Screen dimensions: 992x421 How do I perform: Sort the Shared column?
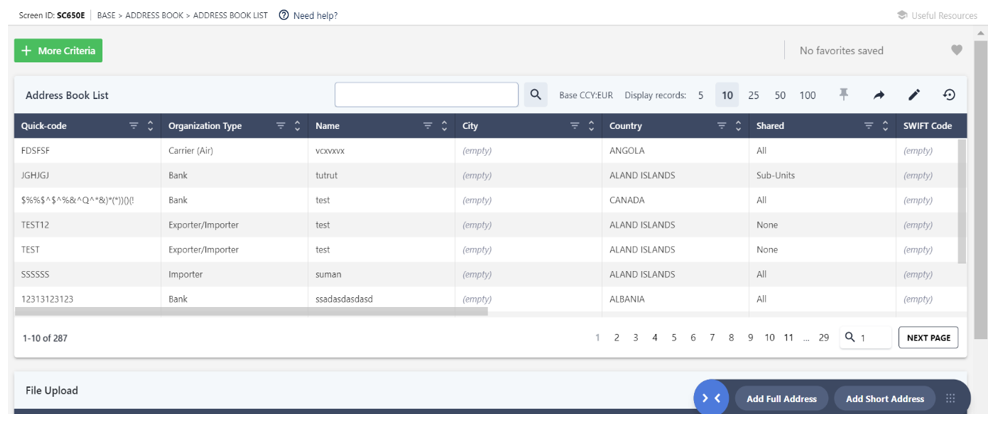point(885,126)
